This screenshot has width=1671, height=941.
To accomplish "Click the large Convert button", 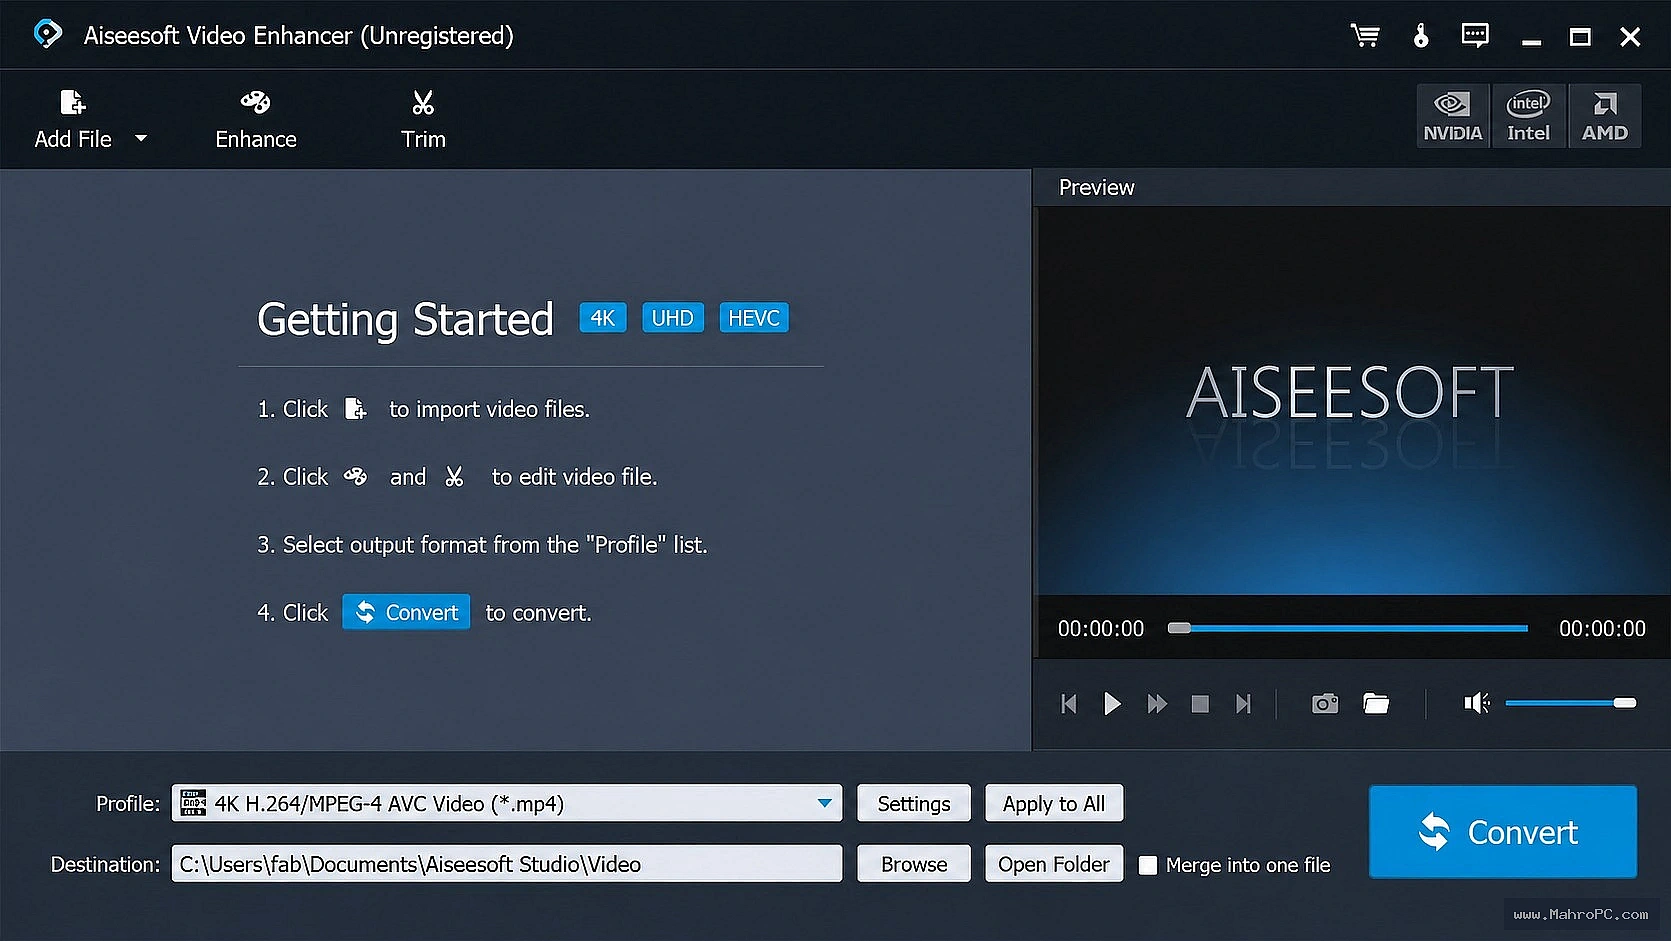I will 1503,832.
